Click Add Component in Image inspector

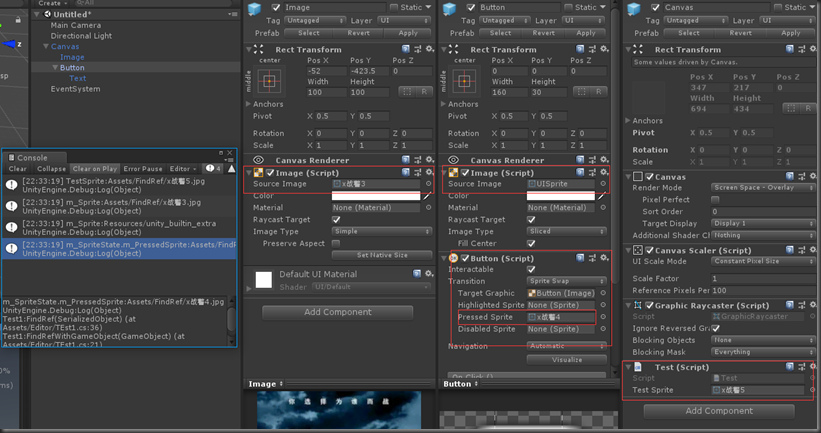[x=338, y=312]
